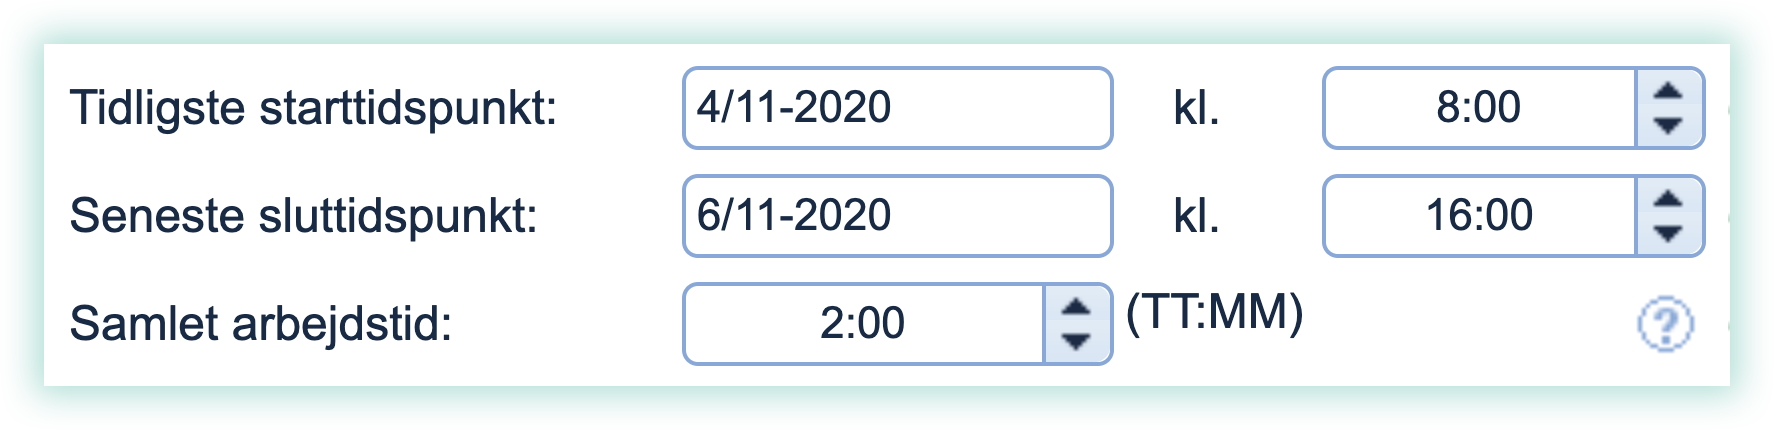This screenshot has width=1774, height=430.
Task: Click the "(TT:MM)" format hint
Action: tap(1214, 313)
